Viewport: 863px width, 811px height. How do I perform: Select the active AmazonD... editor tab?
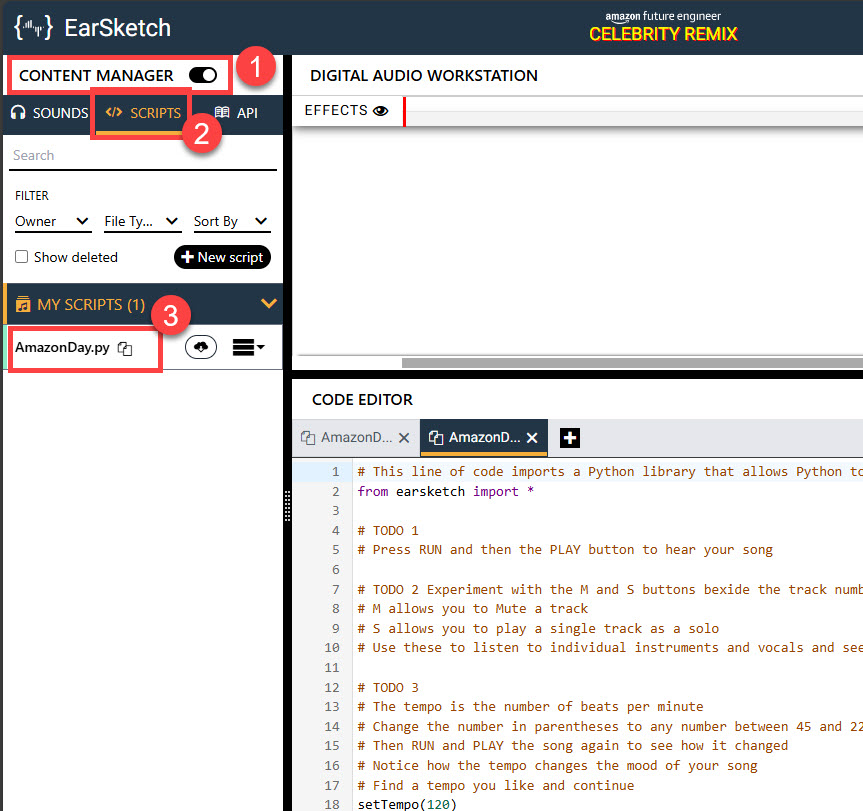point(484,437)
